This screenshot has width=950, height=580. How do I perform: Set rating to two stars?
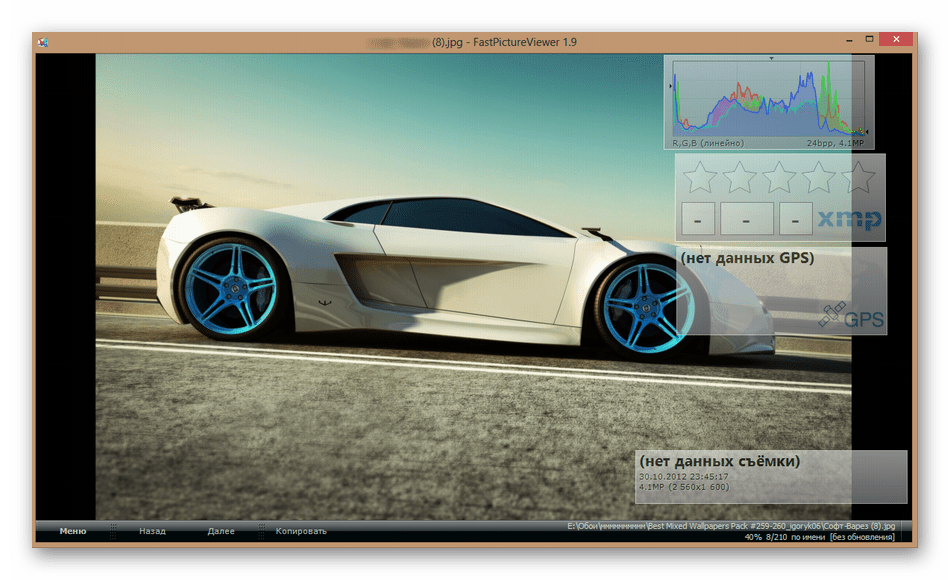click(739, 177)
